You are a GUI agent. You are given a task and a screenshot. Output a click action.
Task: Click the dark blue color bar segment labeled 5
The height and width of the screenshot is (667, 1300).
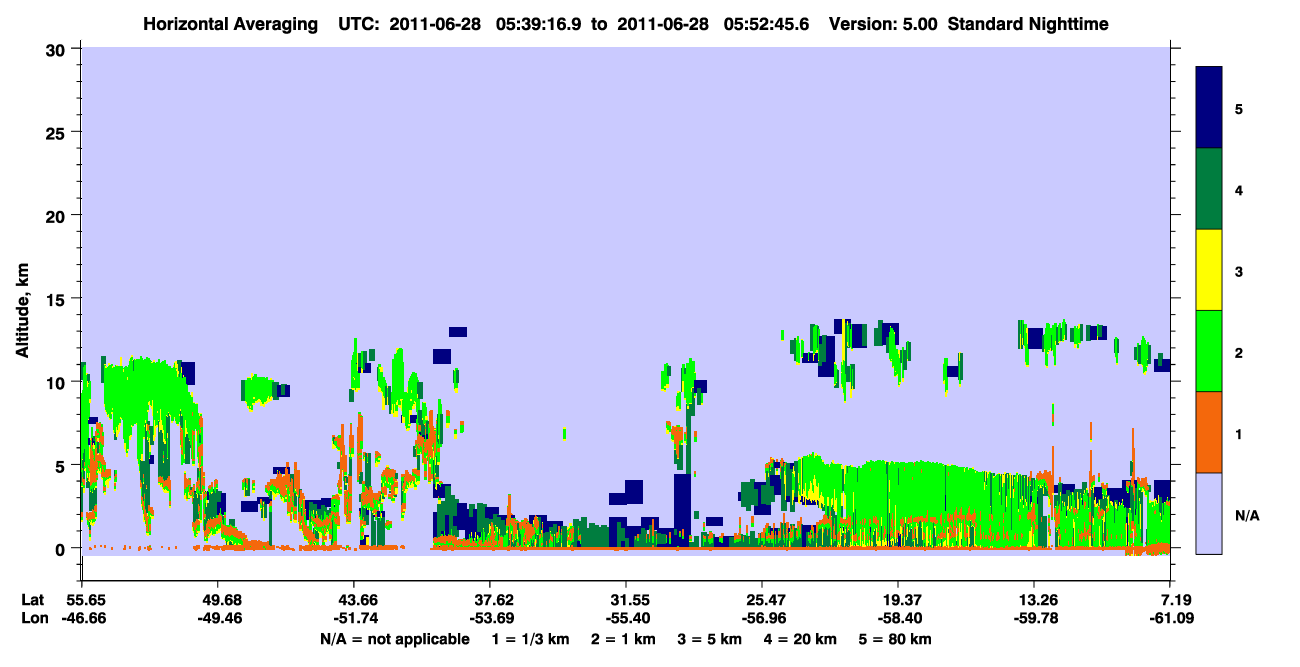point(1209,108)
